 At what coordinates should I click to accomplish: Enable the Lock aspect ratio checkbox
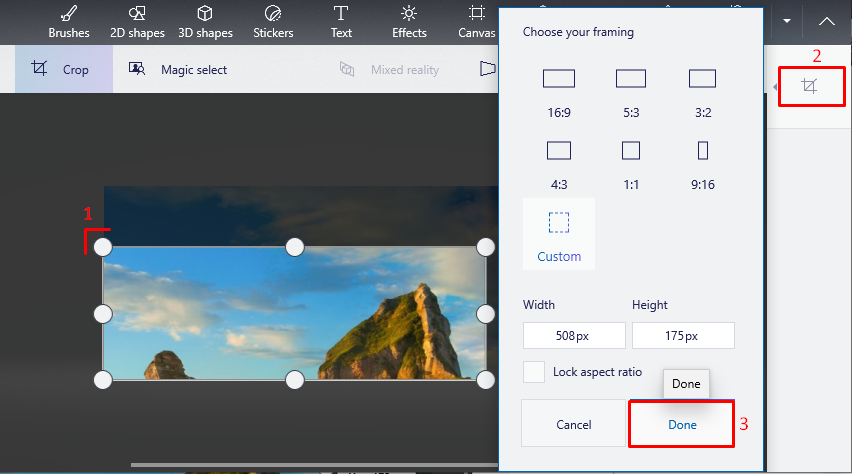point(534,372)
